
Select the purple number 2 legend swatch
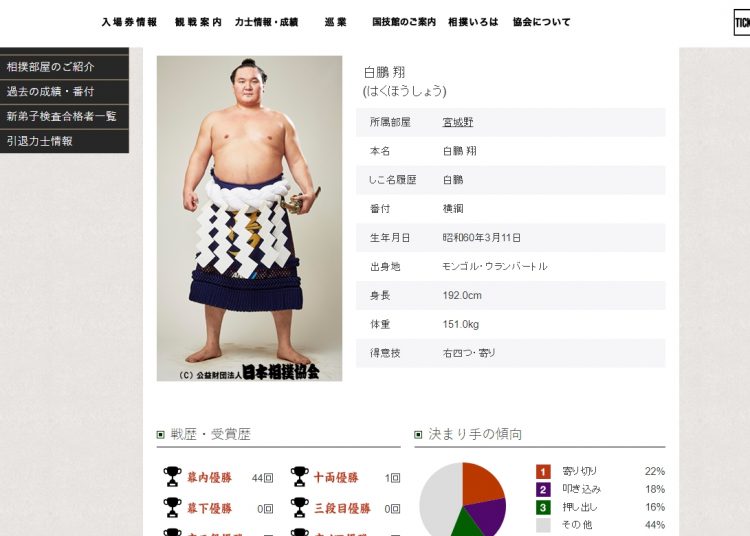tap(543, 490)
